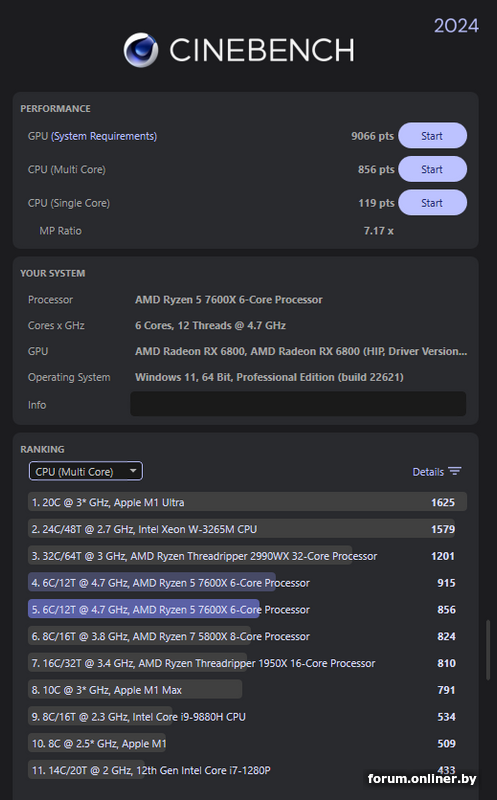497x800 pixels.
Task: Select the highlighted 856 score ranking row
Action: click(x=247, y=610)
